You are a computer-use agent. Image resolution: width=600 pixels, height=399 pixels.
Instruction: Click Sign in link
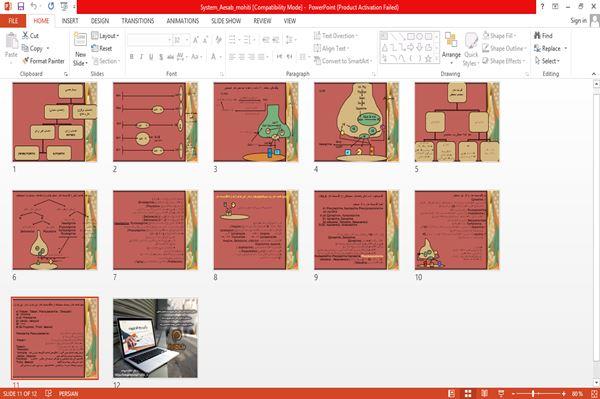click(x=578, y=21)
